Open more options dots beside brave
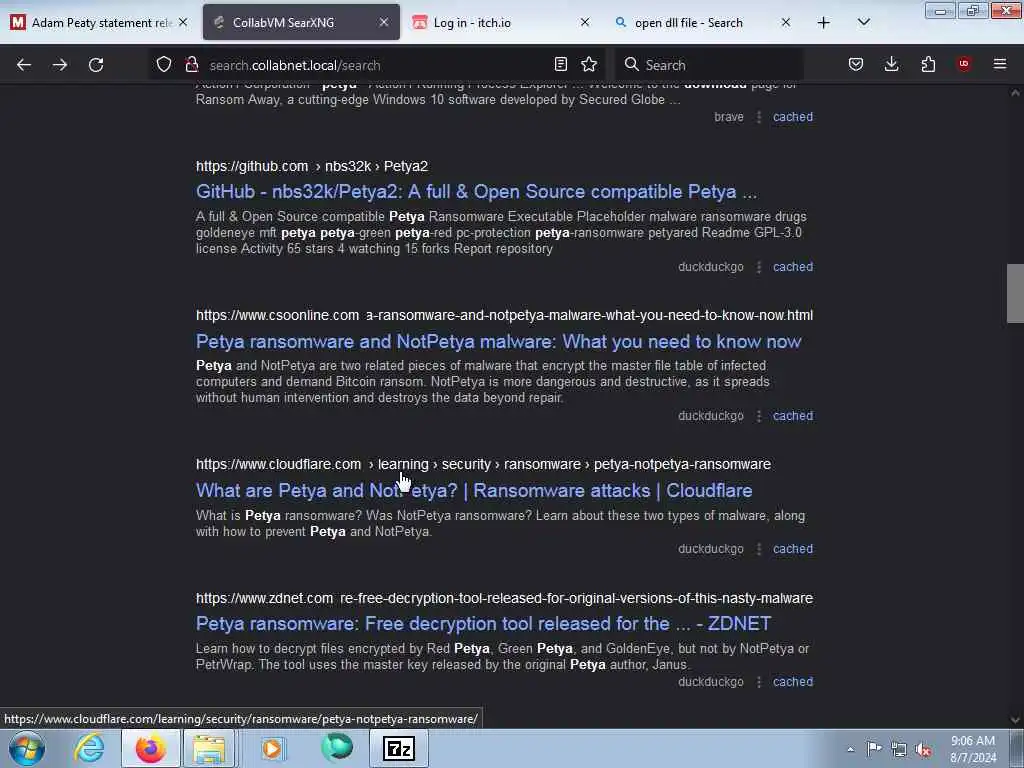Image resolution: width=1024 pixels, height=768 pixels. (759, 117)
